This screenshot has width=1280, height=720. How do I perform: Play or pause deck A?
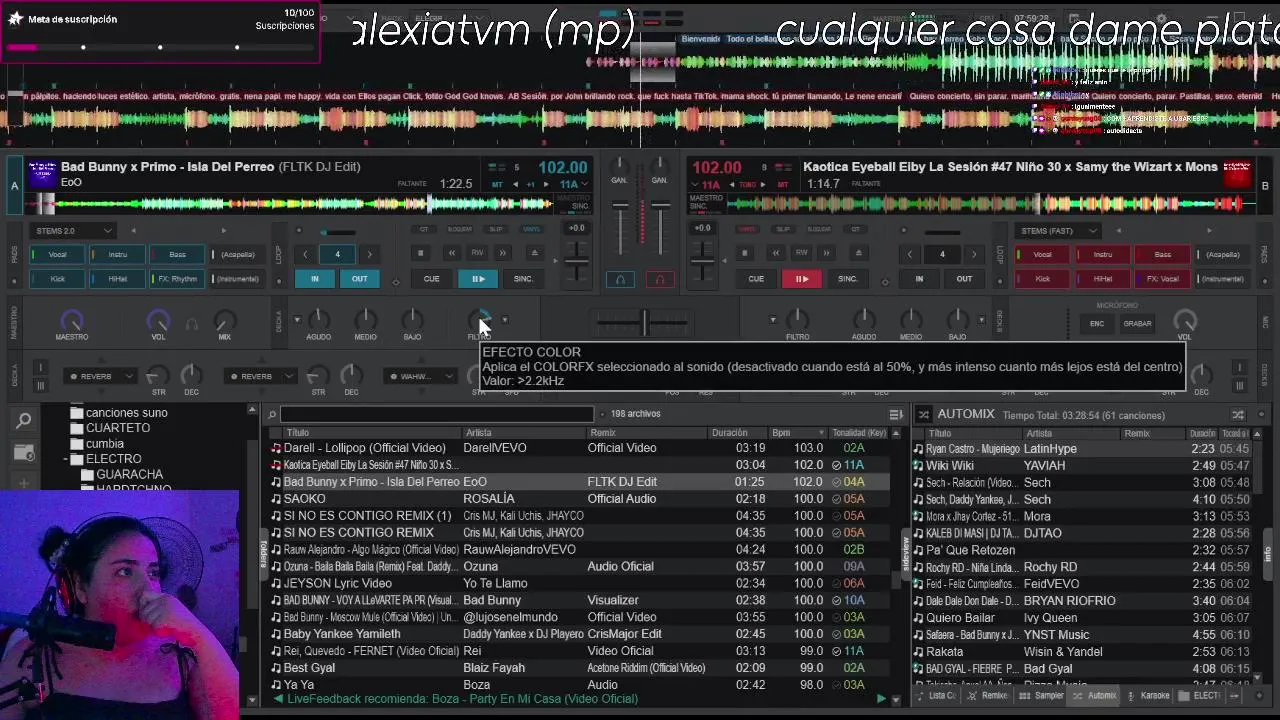point(478,279)
